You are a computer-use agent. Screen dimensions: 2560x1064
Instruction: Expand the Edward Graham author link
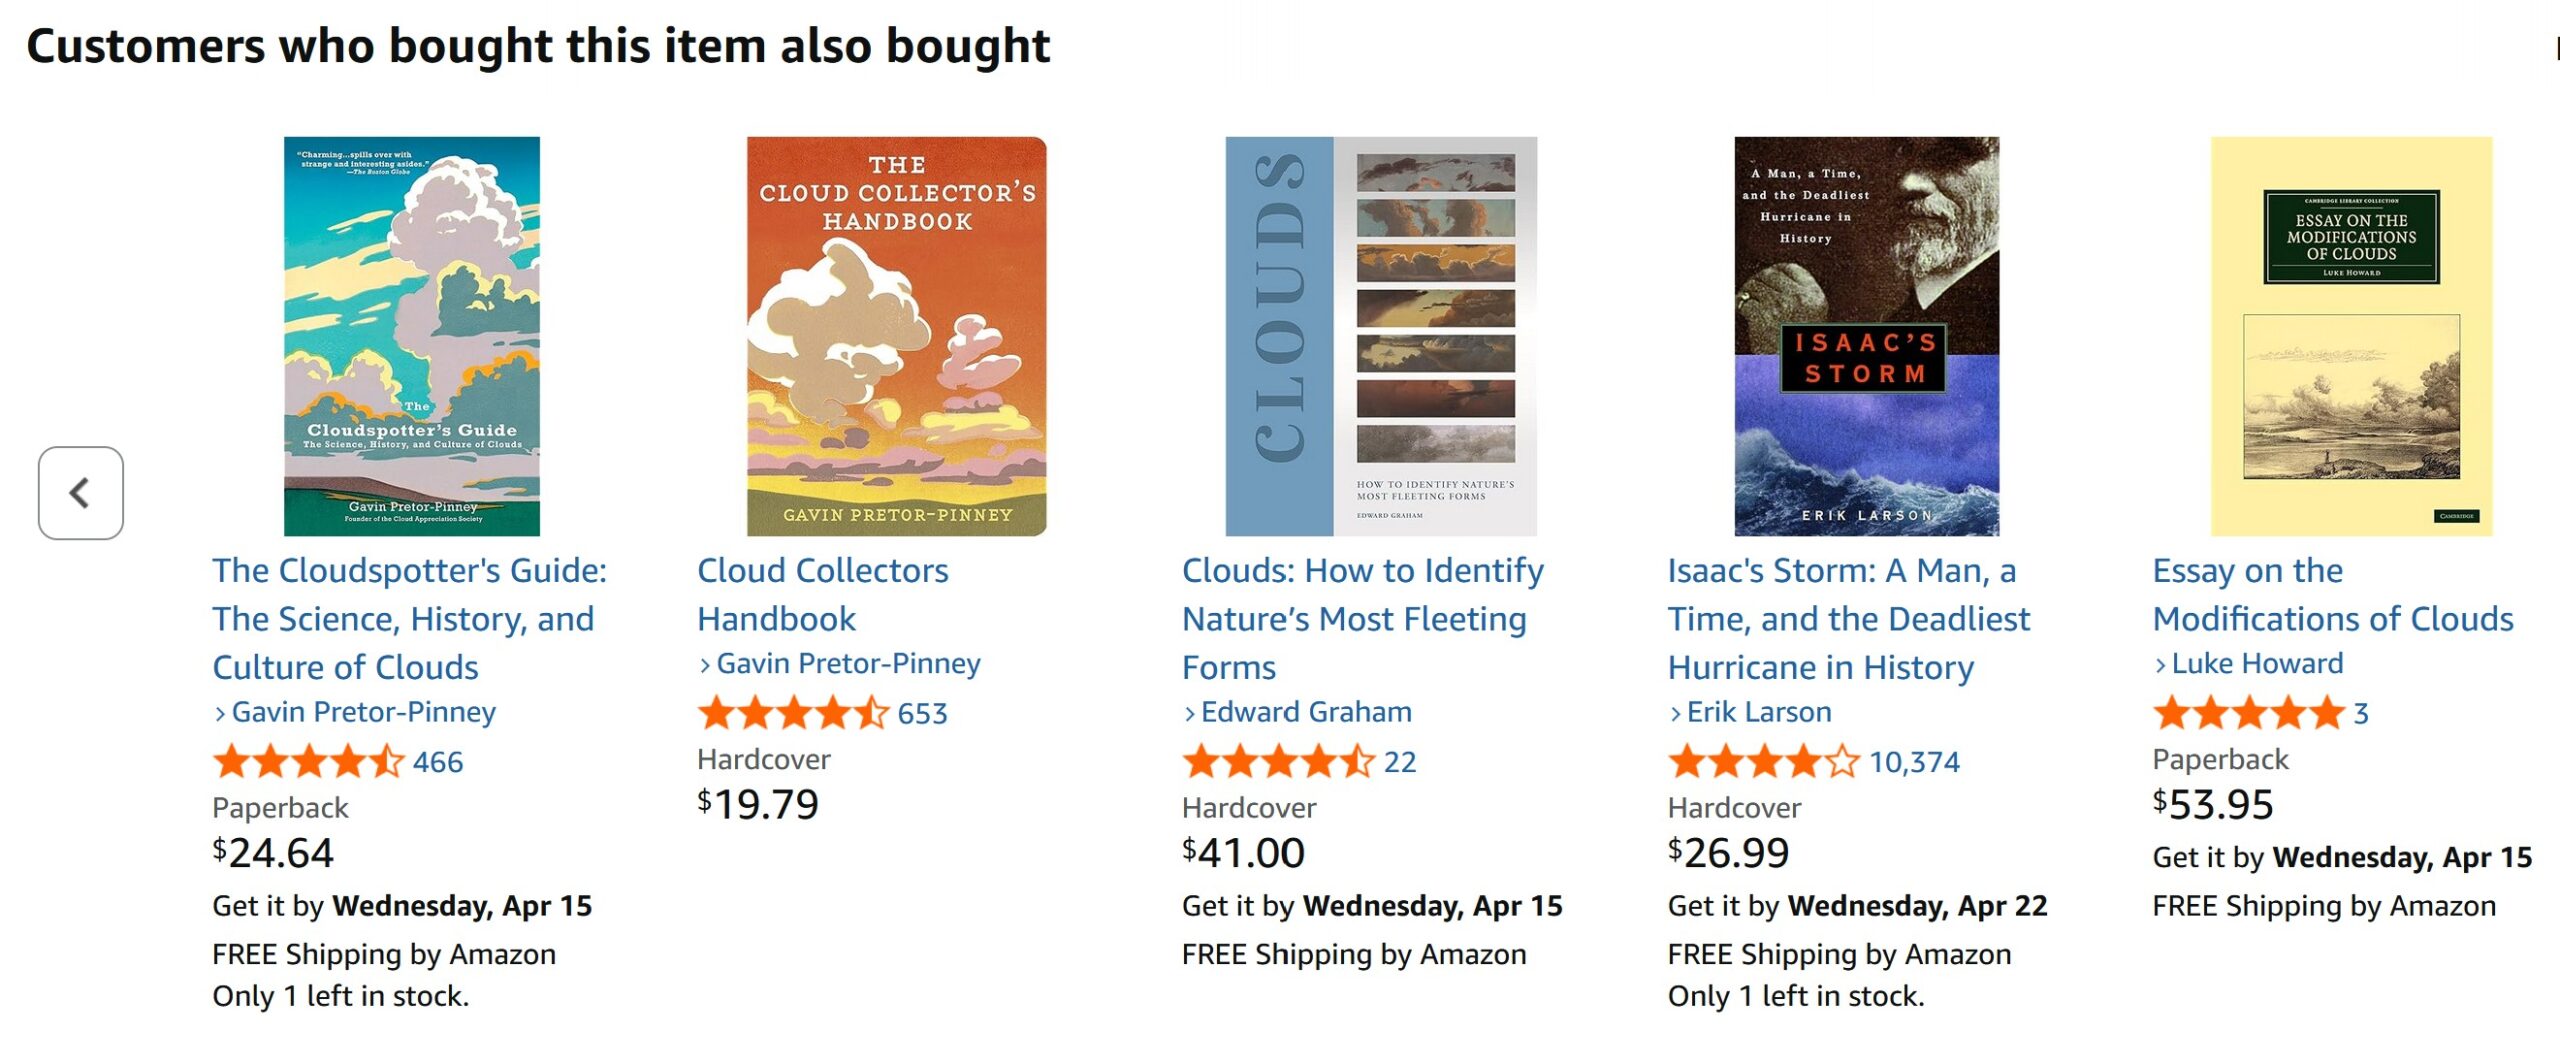tap(1305, 712)
